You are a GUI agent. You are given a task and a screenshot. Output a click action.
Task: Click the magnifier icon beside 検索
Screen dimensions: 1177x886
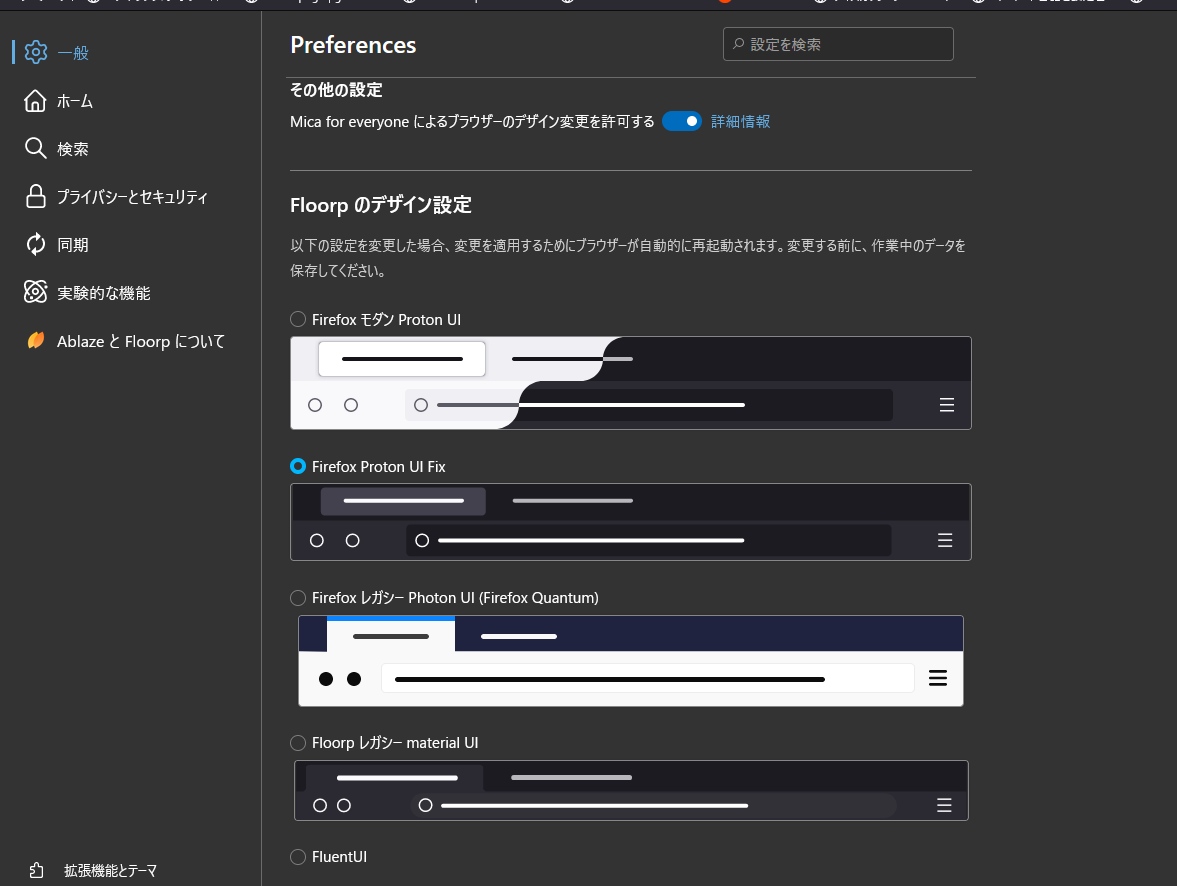pos(35,149)
